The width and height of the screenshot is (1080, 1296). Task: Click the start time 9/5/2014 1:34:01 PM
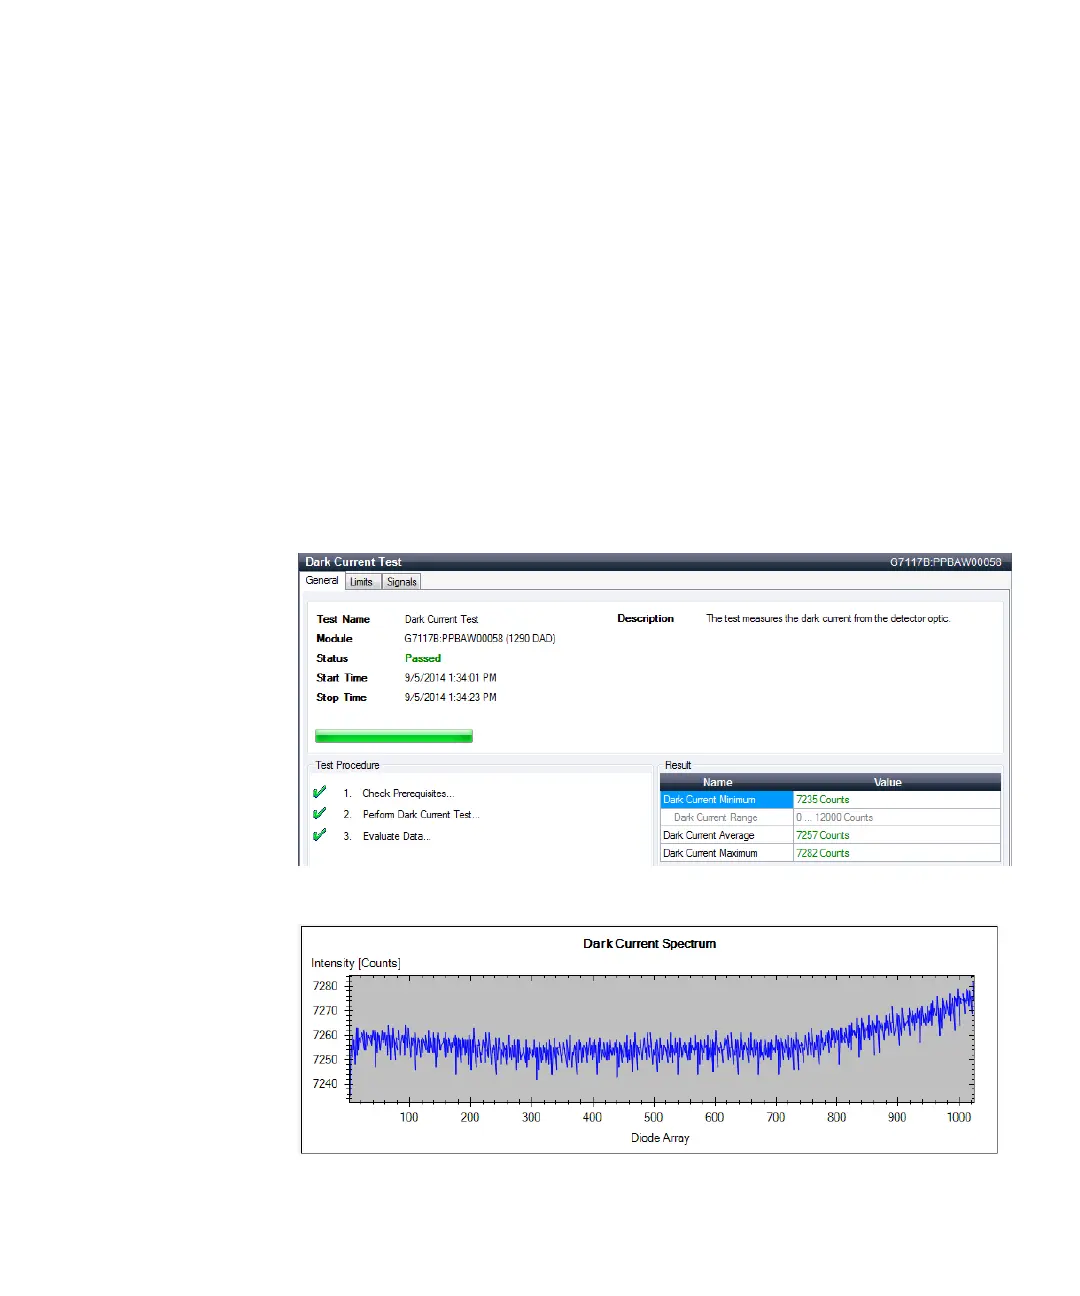(x=450, y=678)
